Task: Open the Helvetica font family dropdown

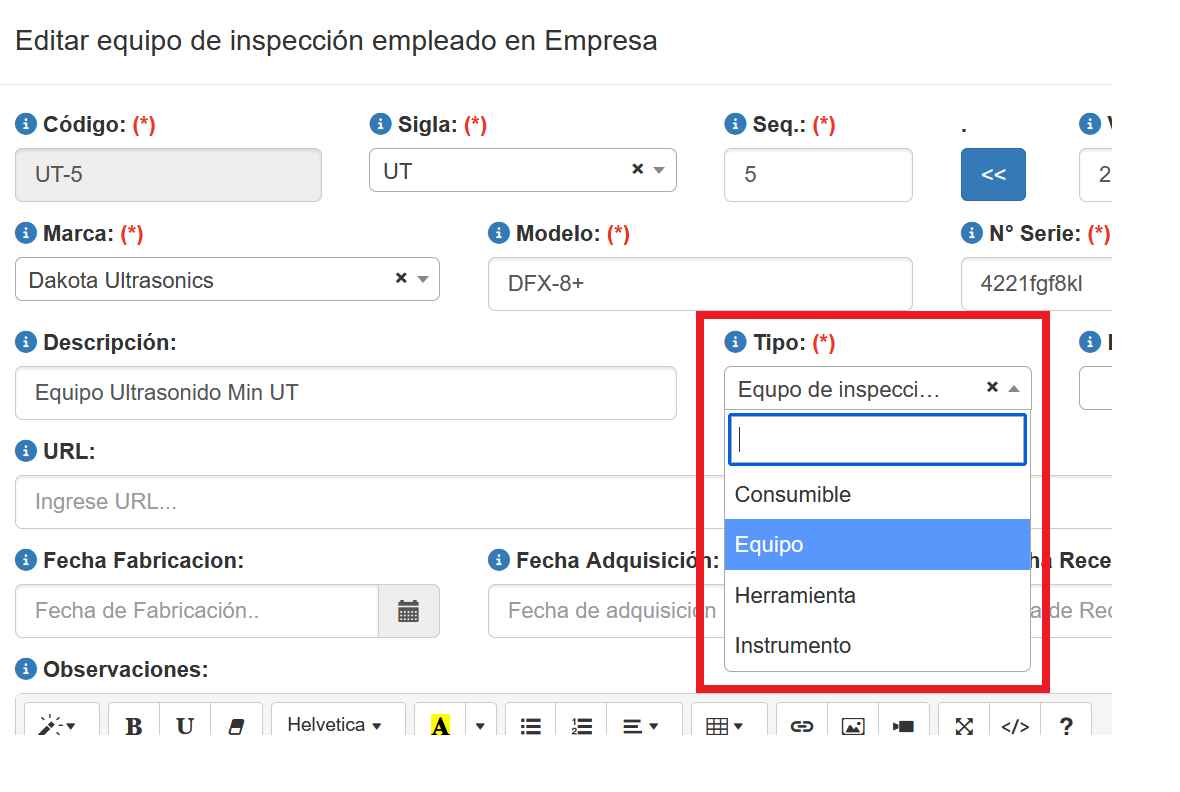Action: click(x=337, y=725)
